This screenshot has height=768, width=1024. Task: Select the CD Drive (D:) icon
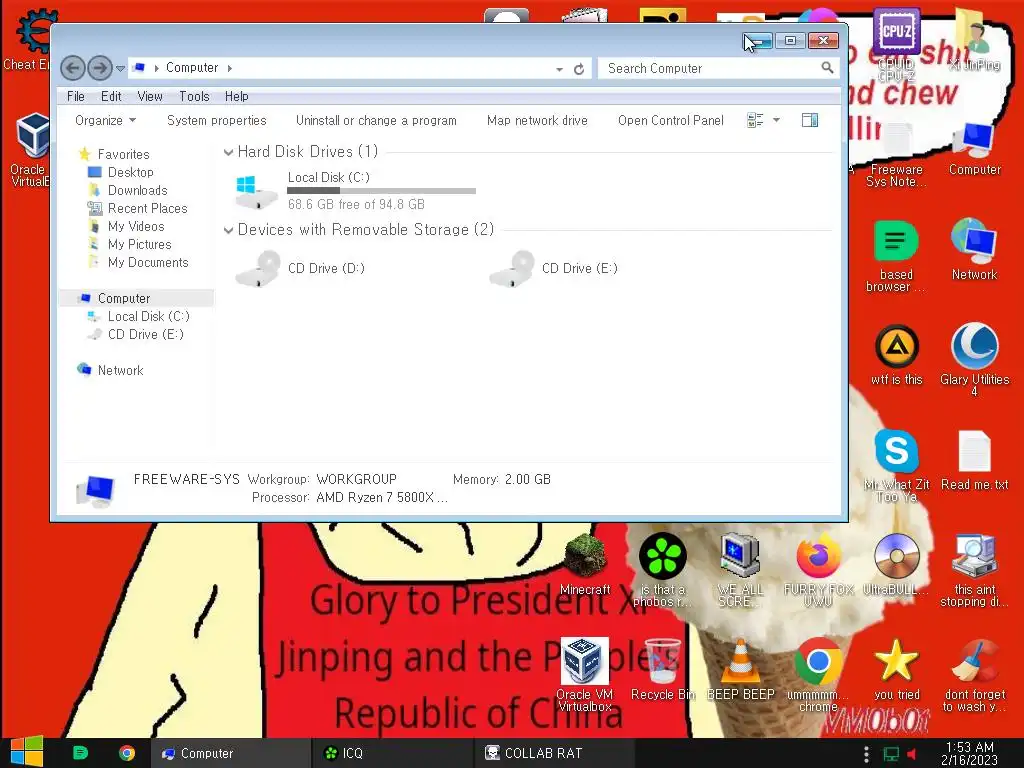[x=257, y=268]
